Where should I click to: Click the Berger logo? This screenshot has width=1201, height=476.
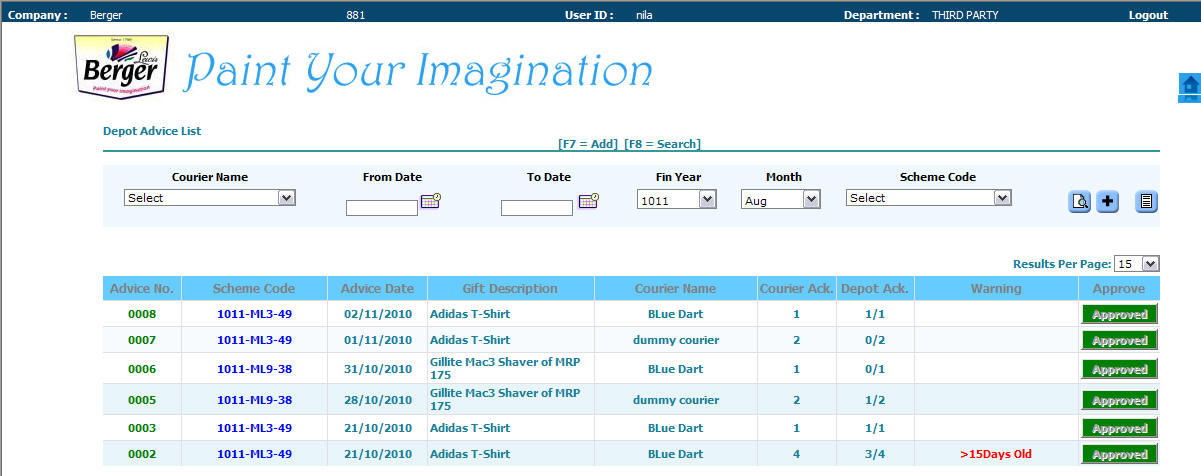[x=122, y=67]
